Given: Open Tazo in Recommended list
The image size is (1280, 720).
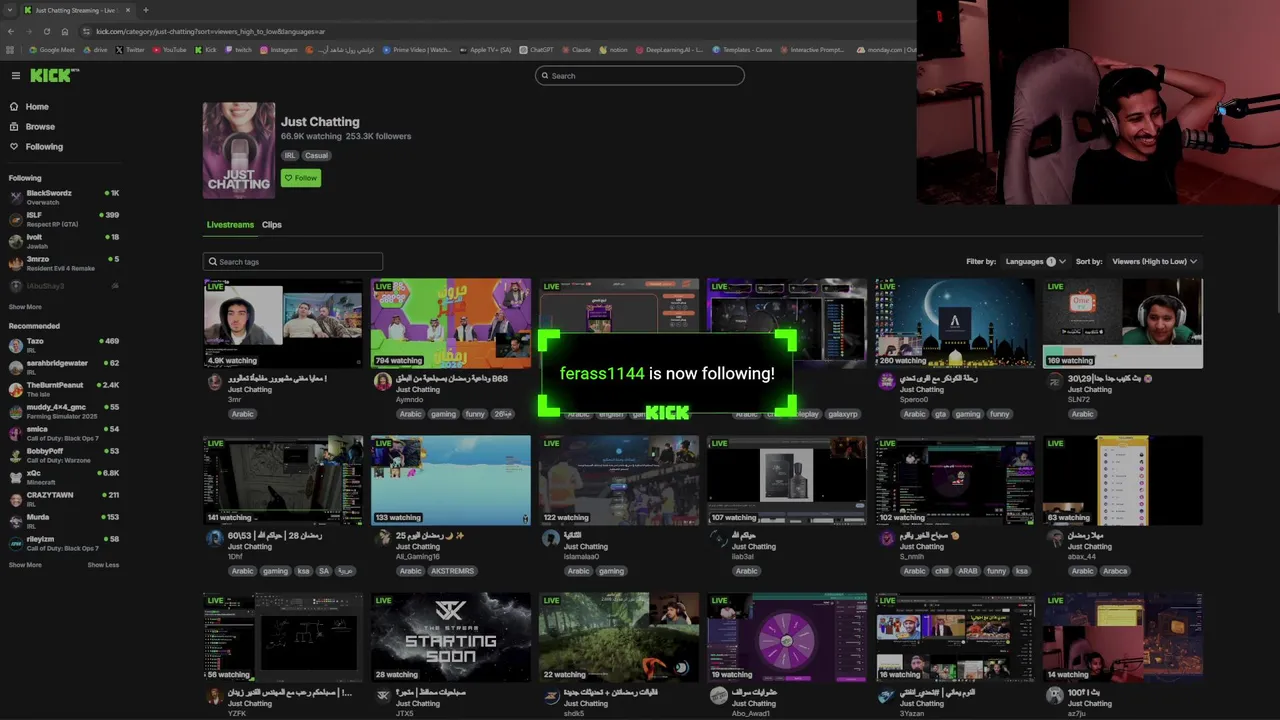Looking at the screenshot, I should click(x=64, y=345).
